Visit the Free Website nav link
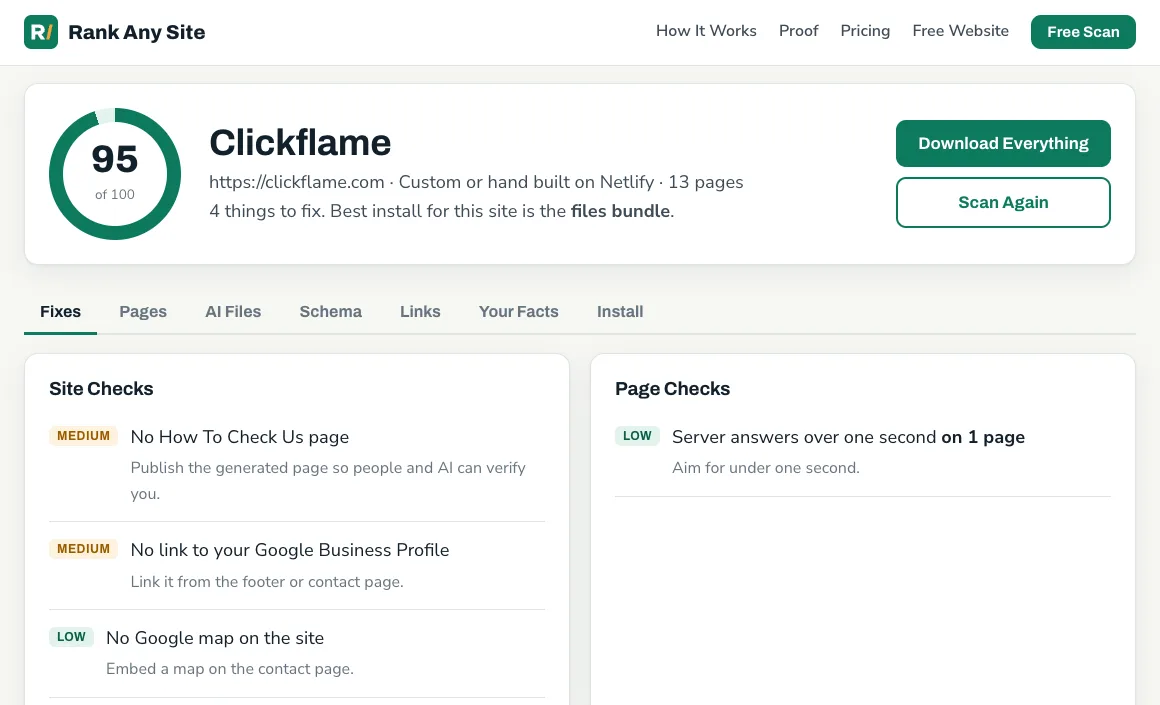1160x705 pixels. (960, 31)
